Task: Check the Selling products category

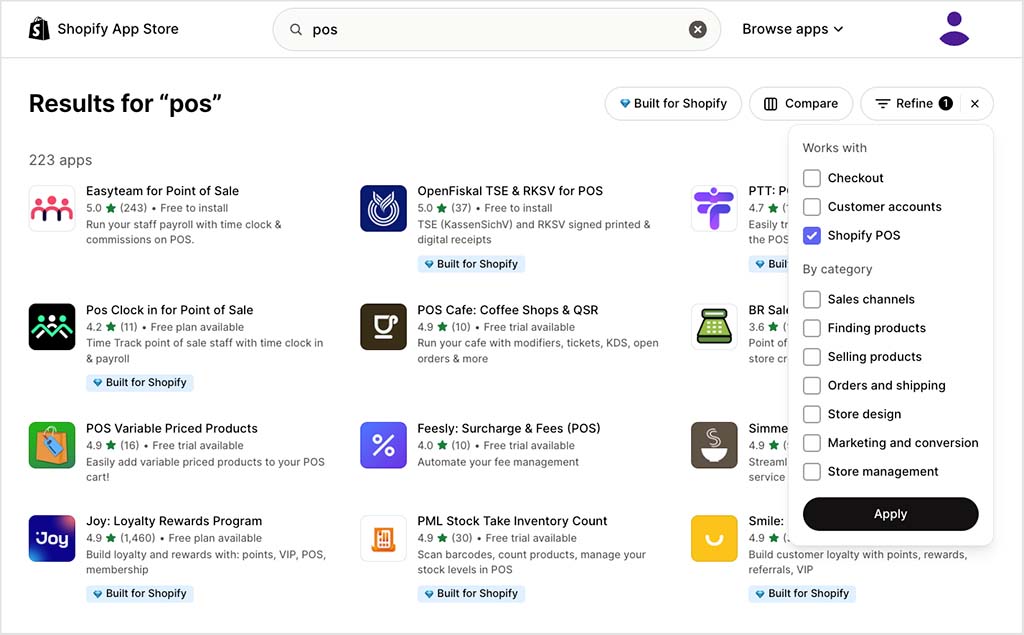Action: click(812, 357)
